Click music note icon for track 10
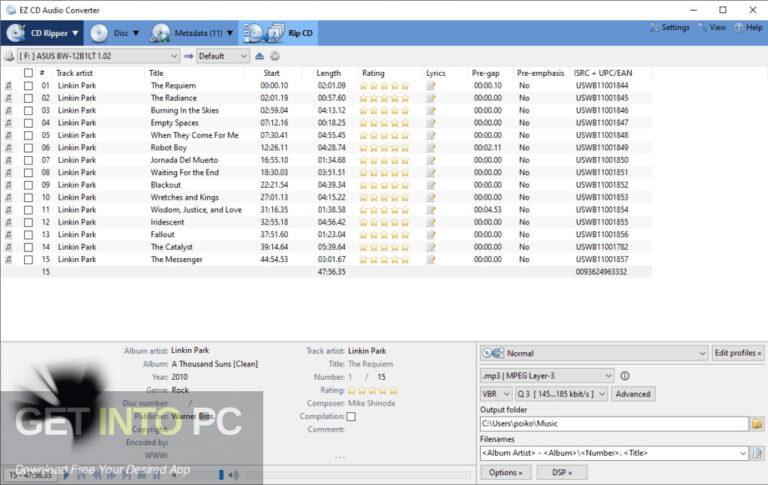This screenshot has width=768, height=485. click(8, 197)
